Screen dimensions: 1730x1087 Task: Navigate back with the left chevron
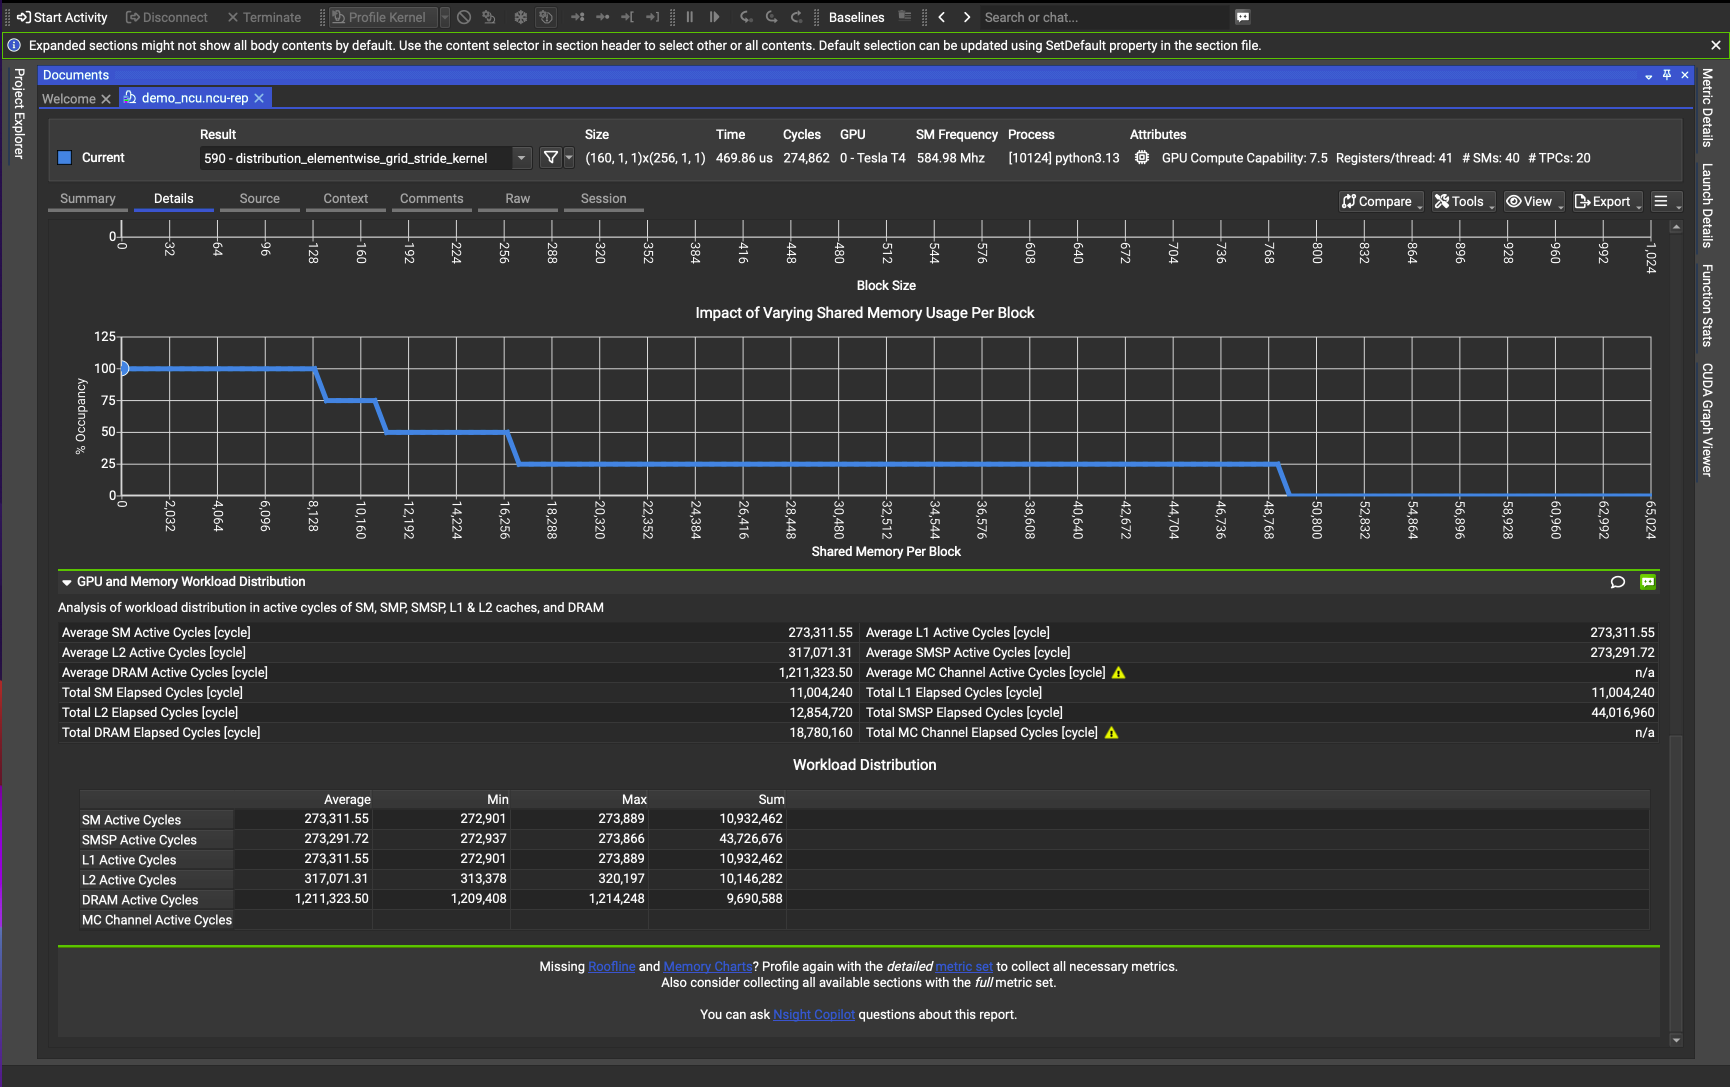[x=941, y=17]
